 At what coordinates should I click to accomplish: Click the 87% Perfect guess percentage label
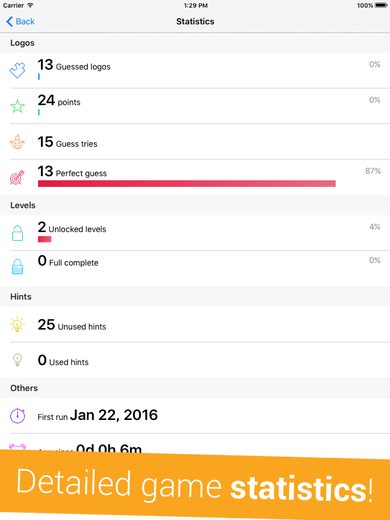tap(373, 171)
